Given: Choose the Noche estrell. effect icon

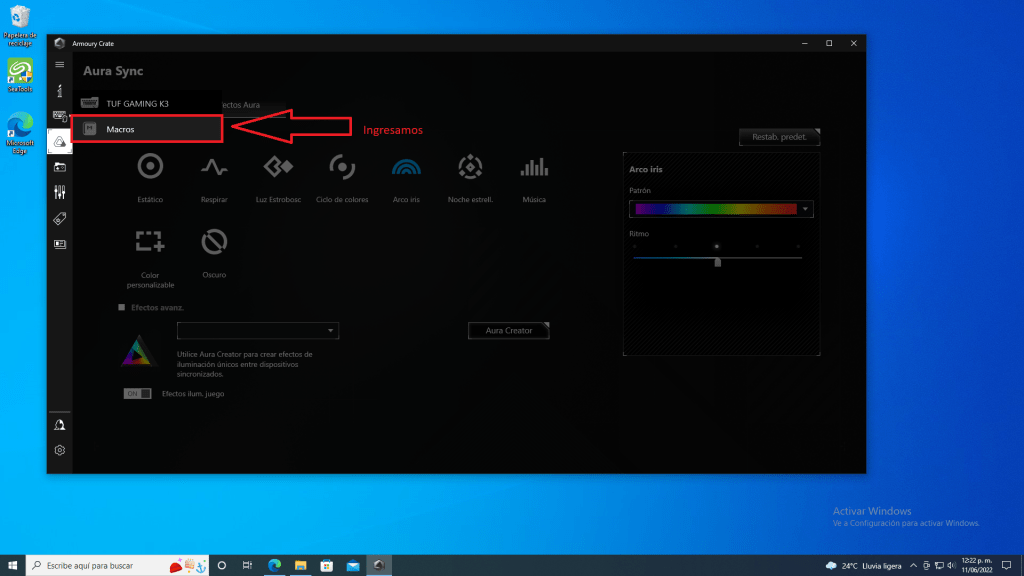Looking at the screenshot, I should tap(470, 167).
